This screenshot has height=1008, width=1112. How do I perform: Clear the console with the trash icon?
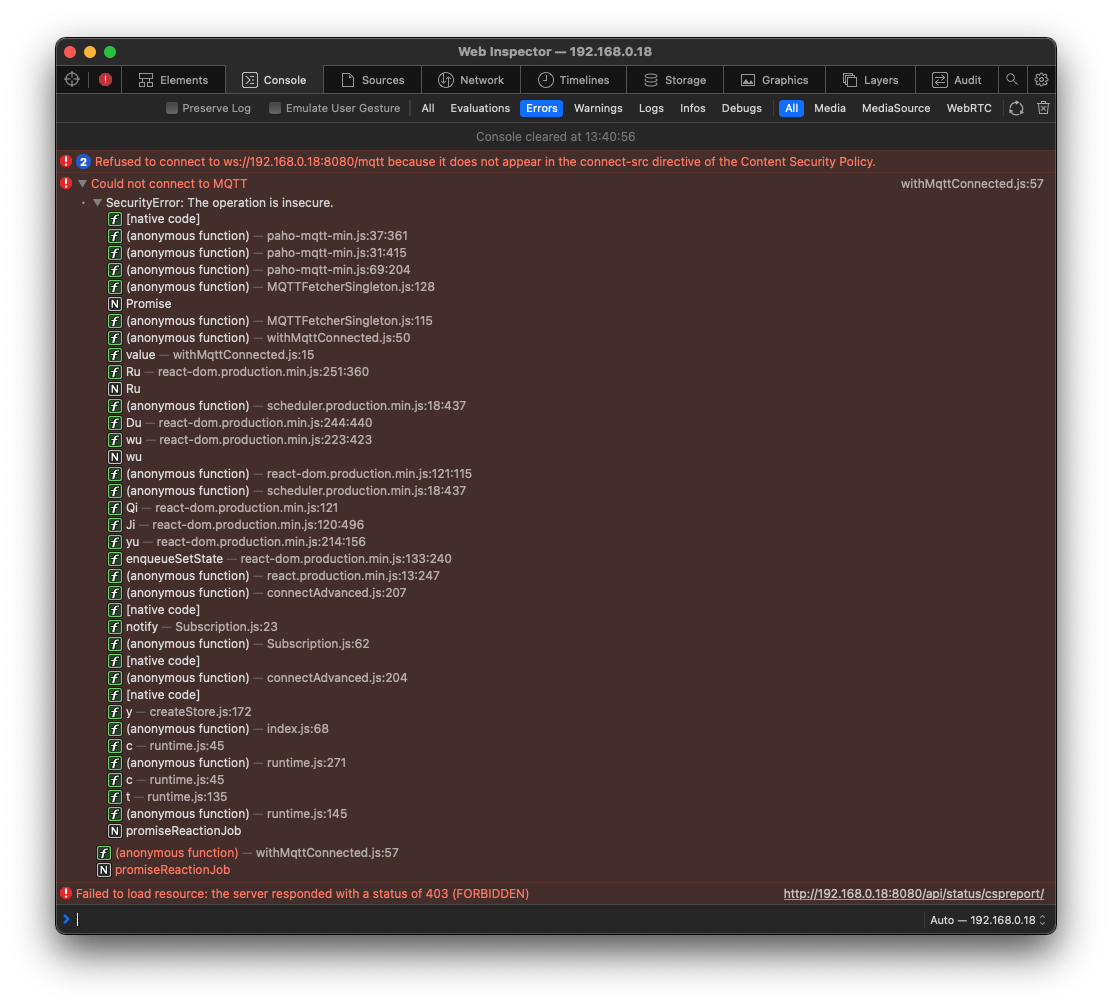coord(1043,108)
